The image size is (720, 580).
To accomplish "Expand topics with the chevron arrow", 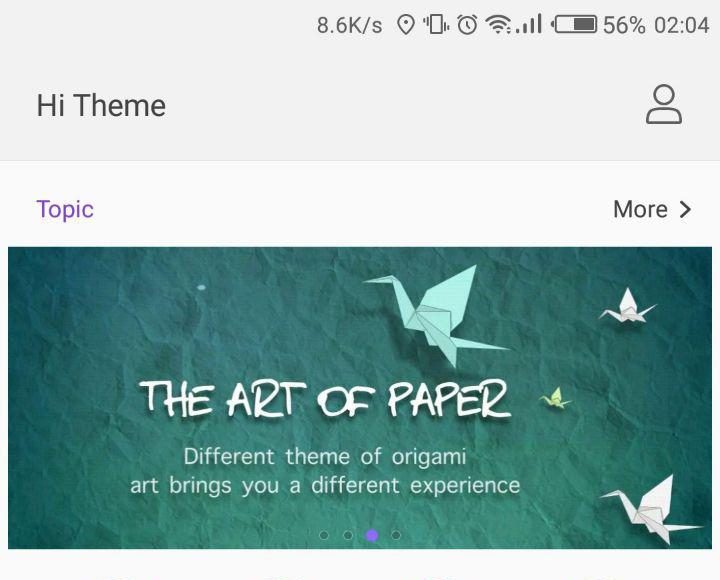I will (685, 209).
